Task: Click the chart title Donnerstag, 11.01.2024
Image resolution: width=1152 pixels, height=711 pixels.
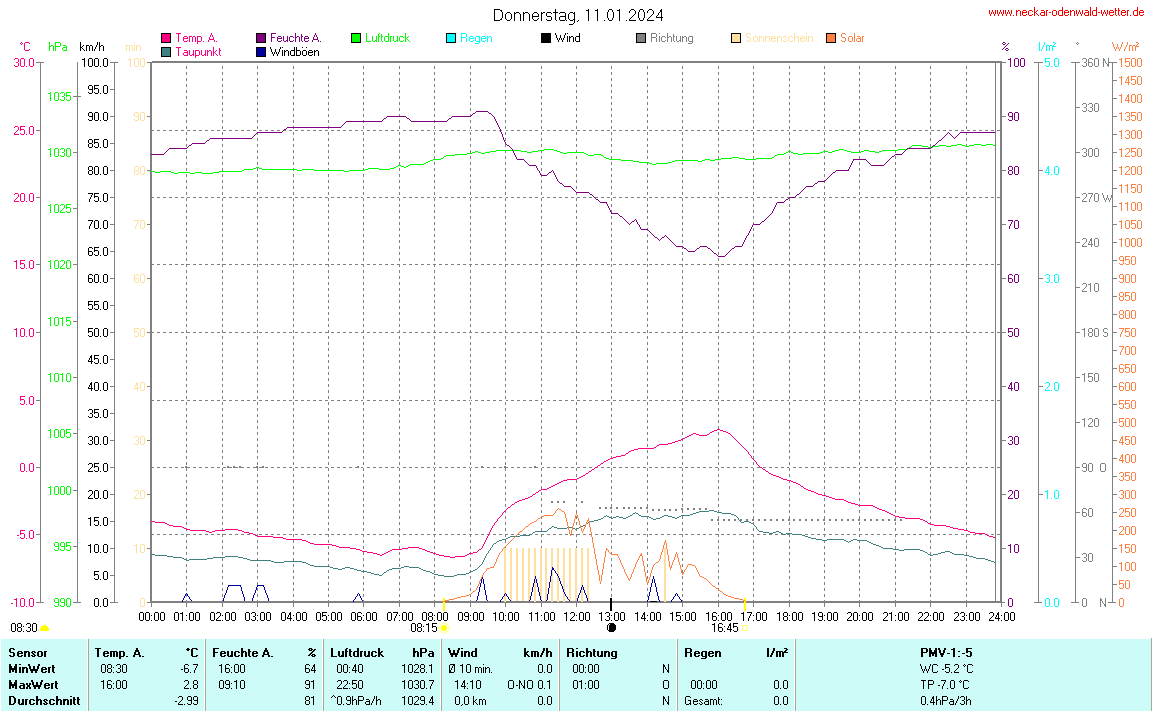Action: [x=577, y=15]
